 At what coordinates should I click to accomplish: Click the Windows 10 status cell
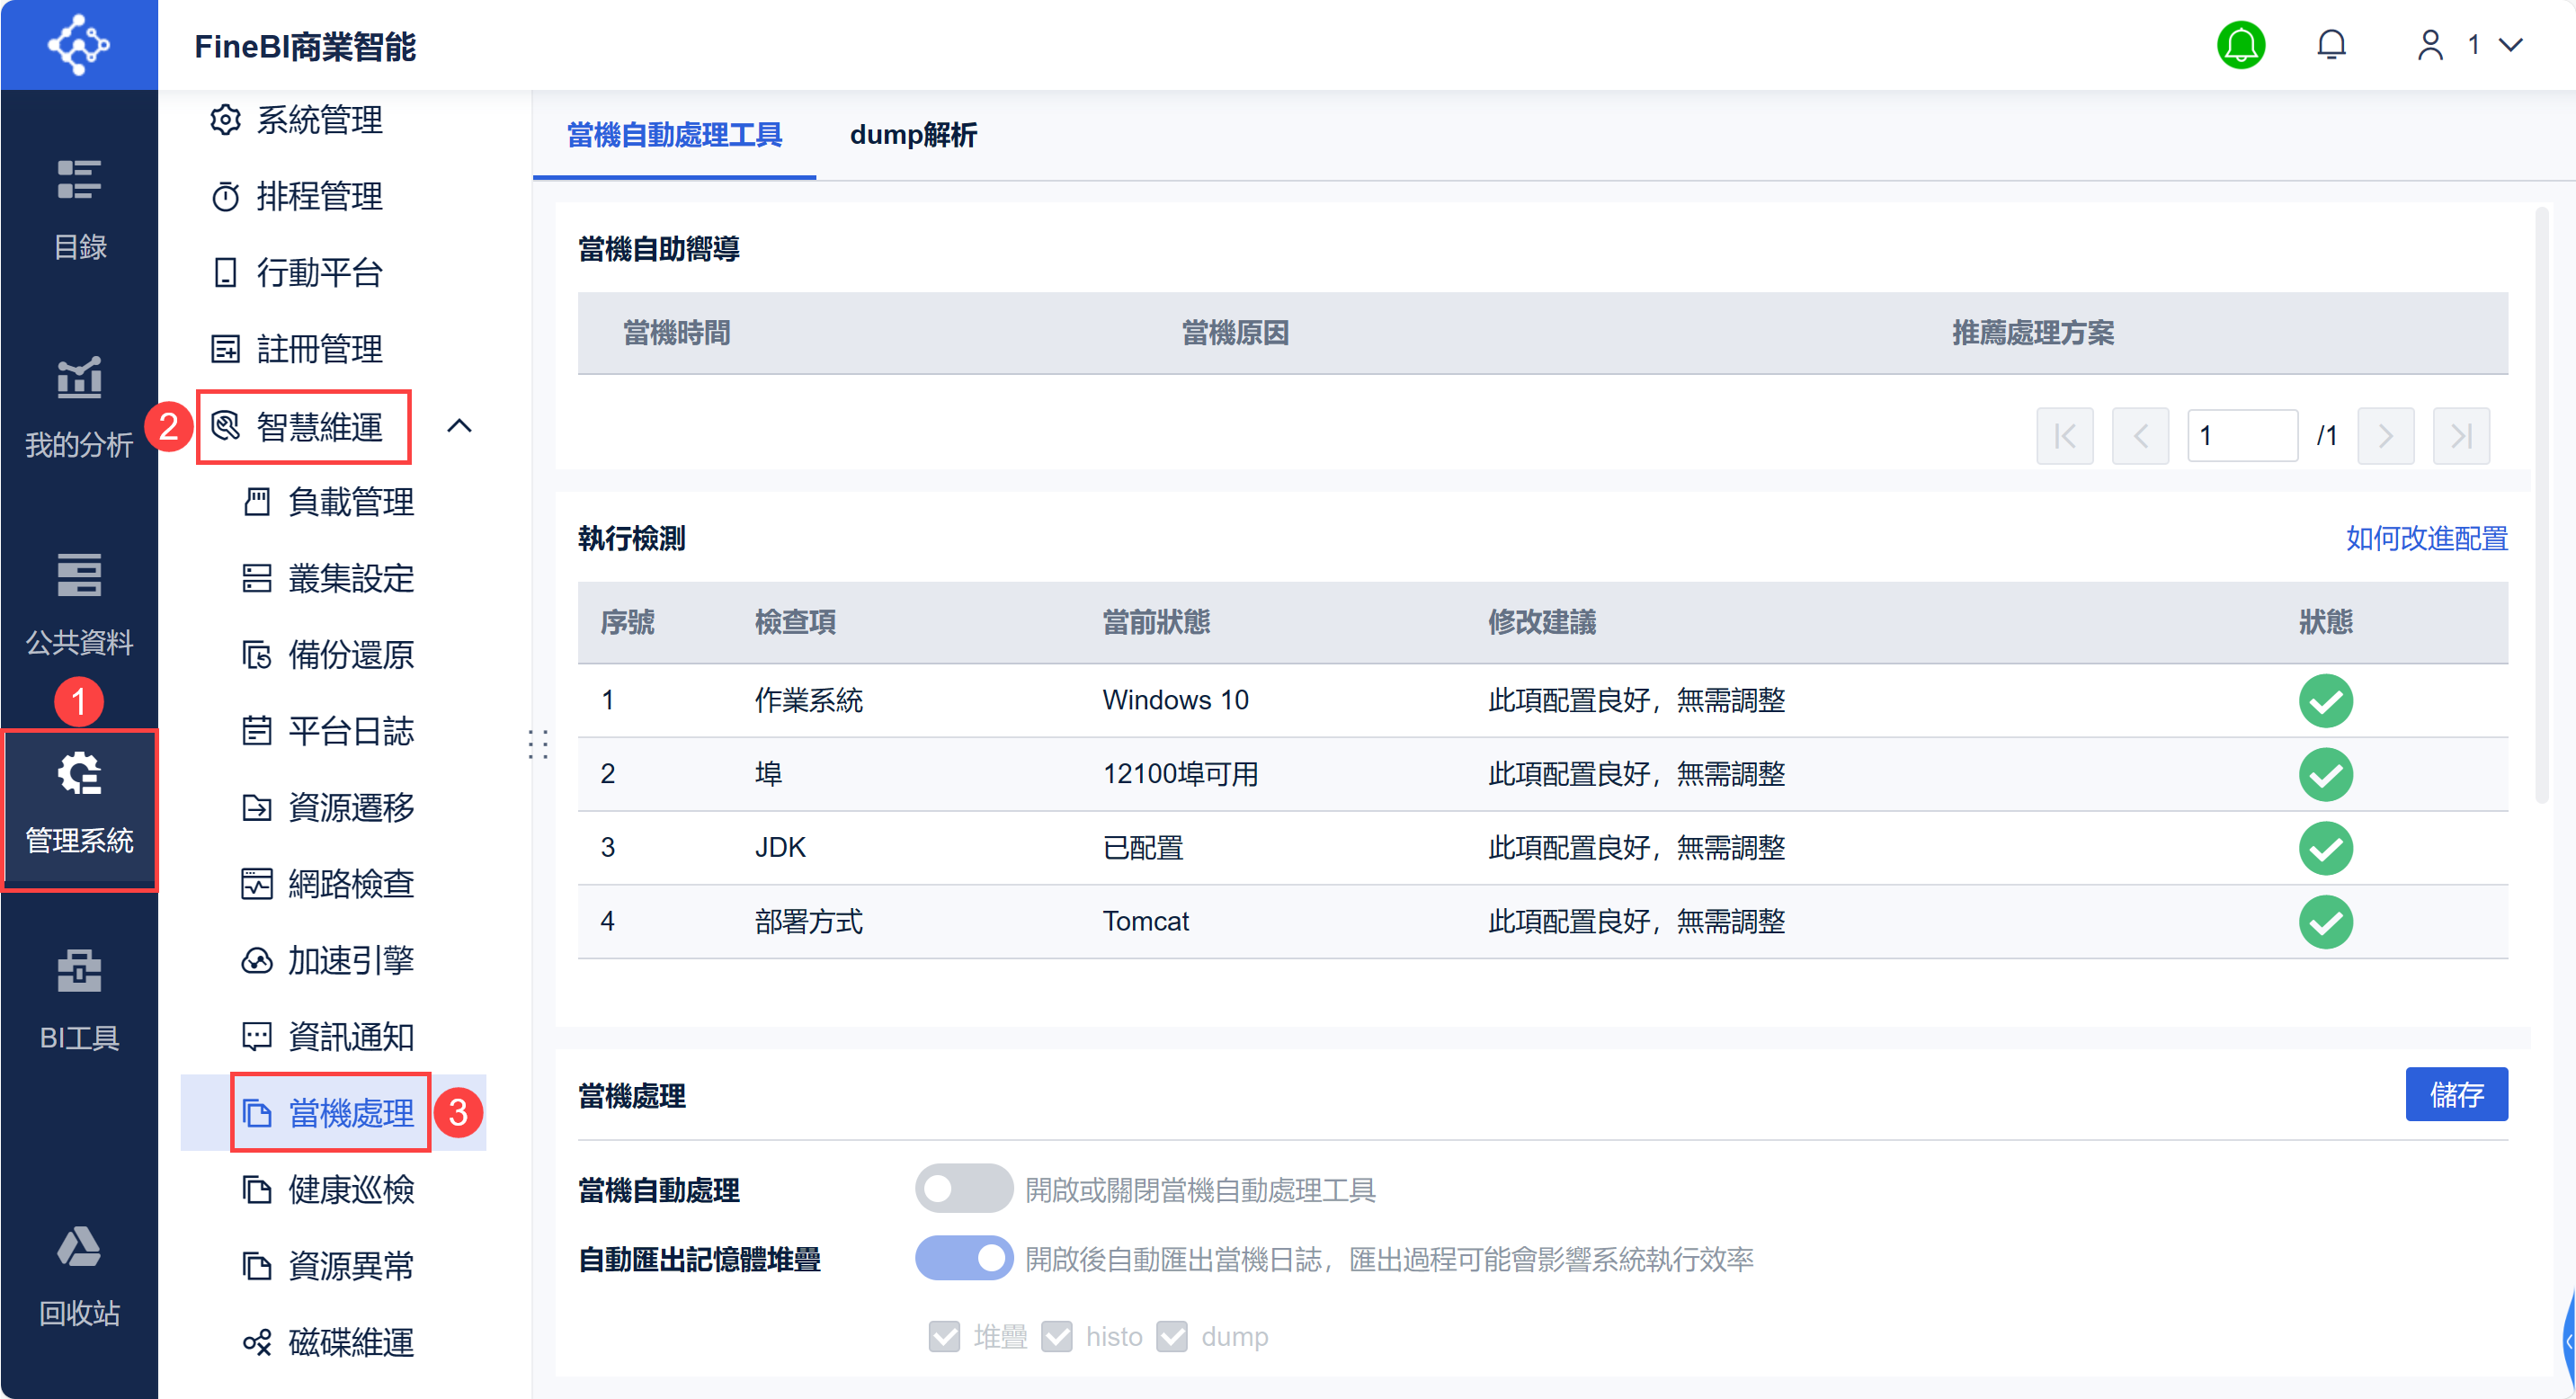tap(1175, 700)
